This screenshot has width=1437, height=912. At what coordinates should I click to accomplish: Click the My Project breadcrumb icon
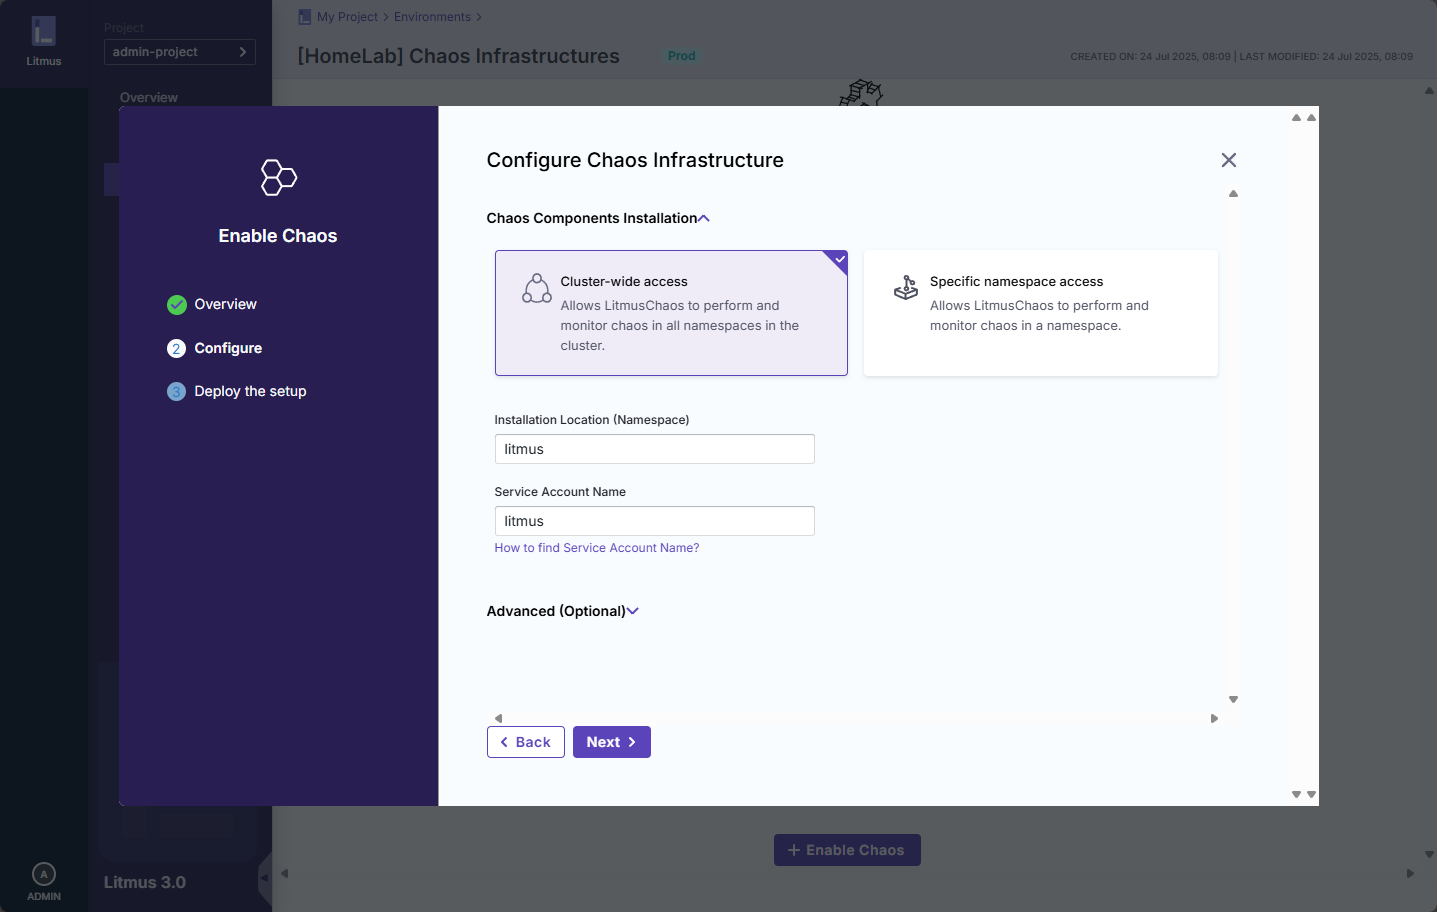point(305,17)
